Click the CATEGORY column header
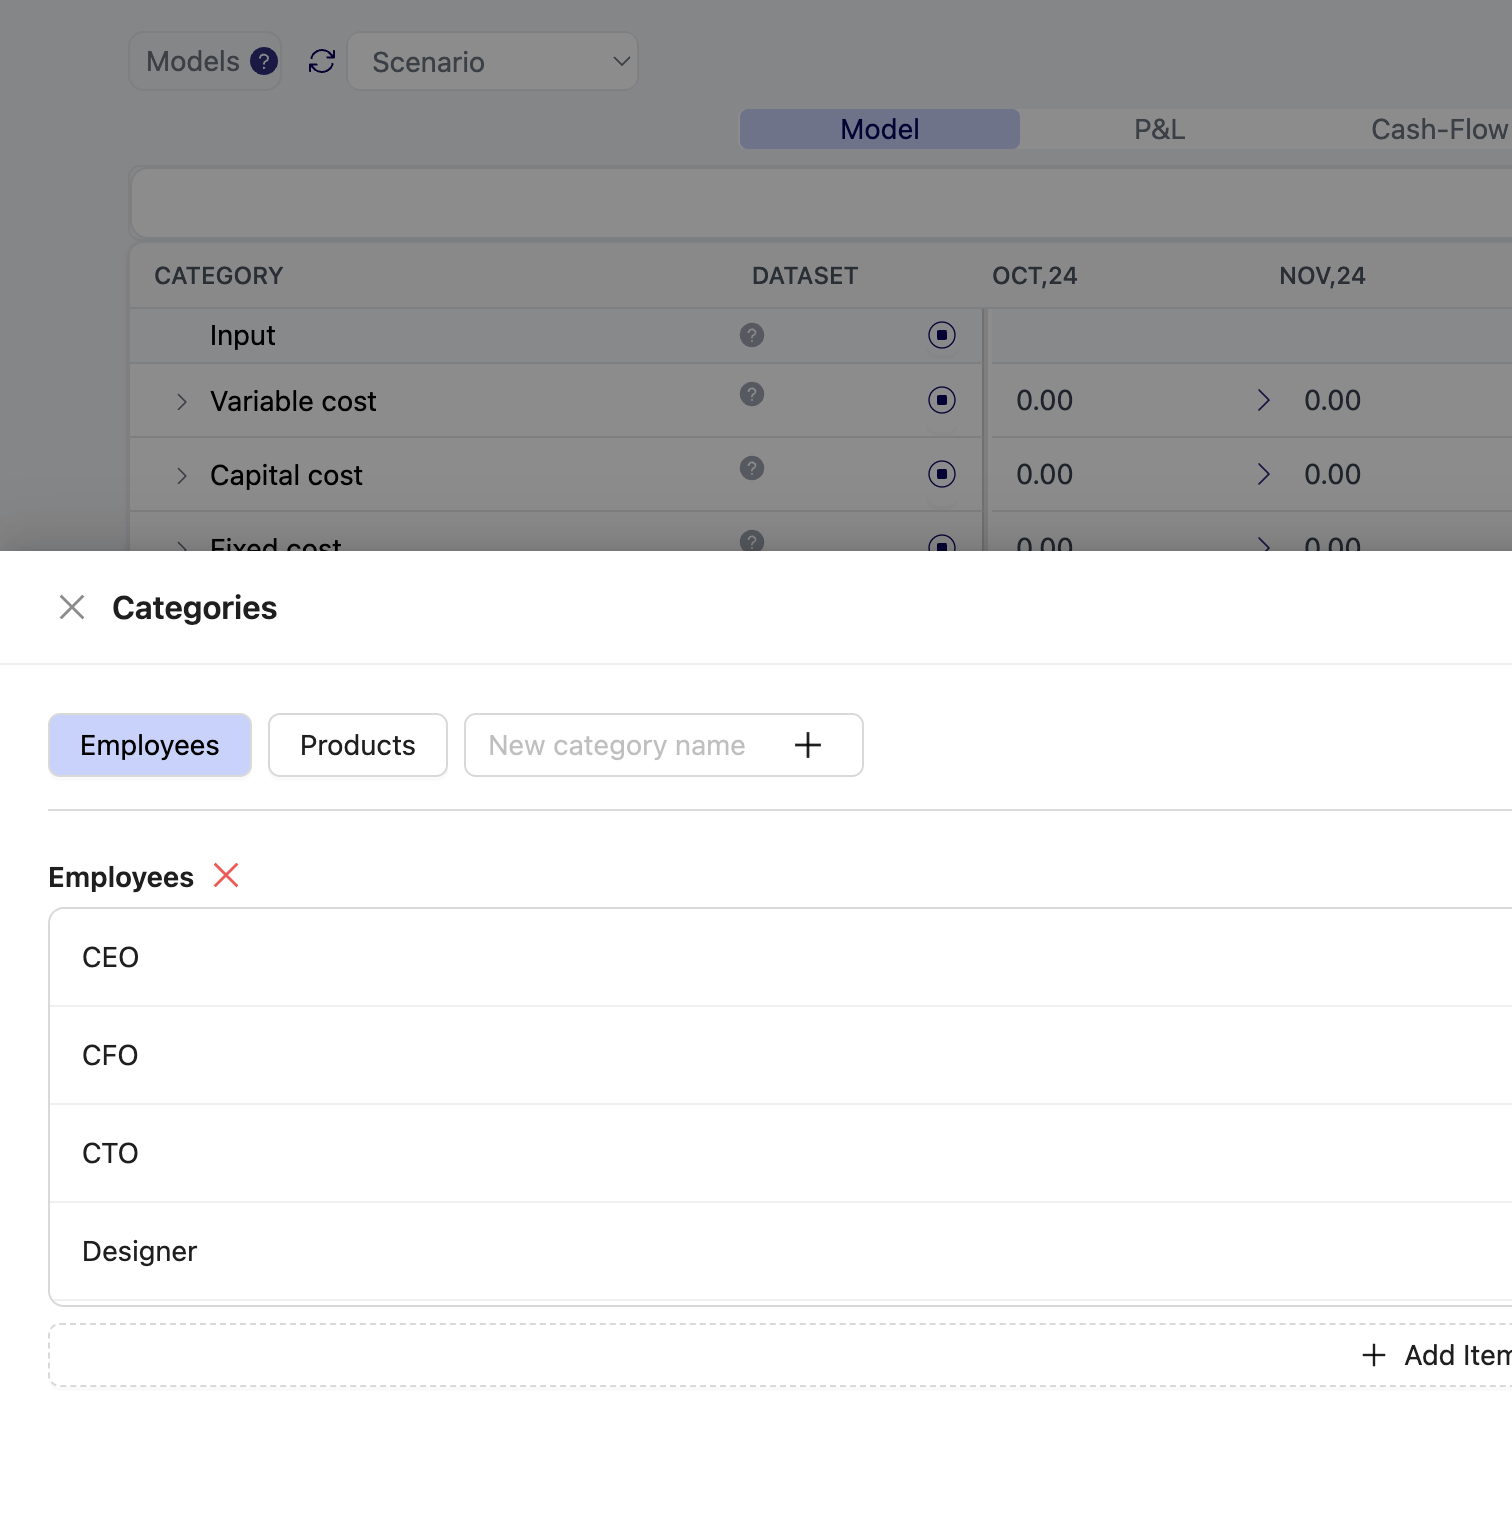Screen dimensions: 1512x1526 click(x=219, y=276)
